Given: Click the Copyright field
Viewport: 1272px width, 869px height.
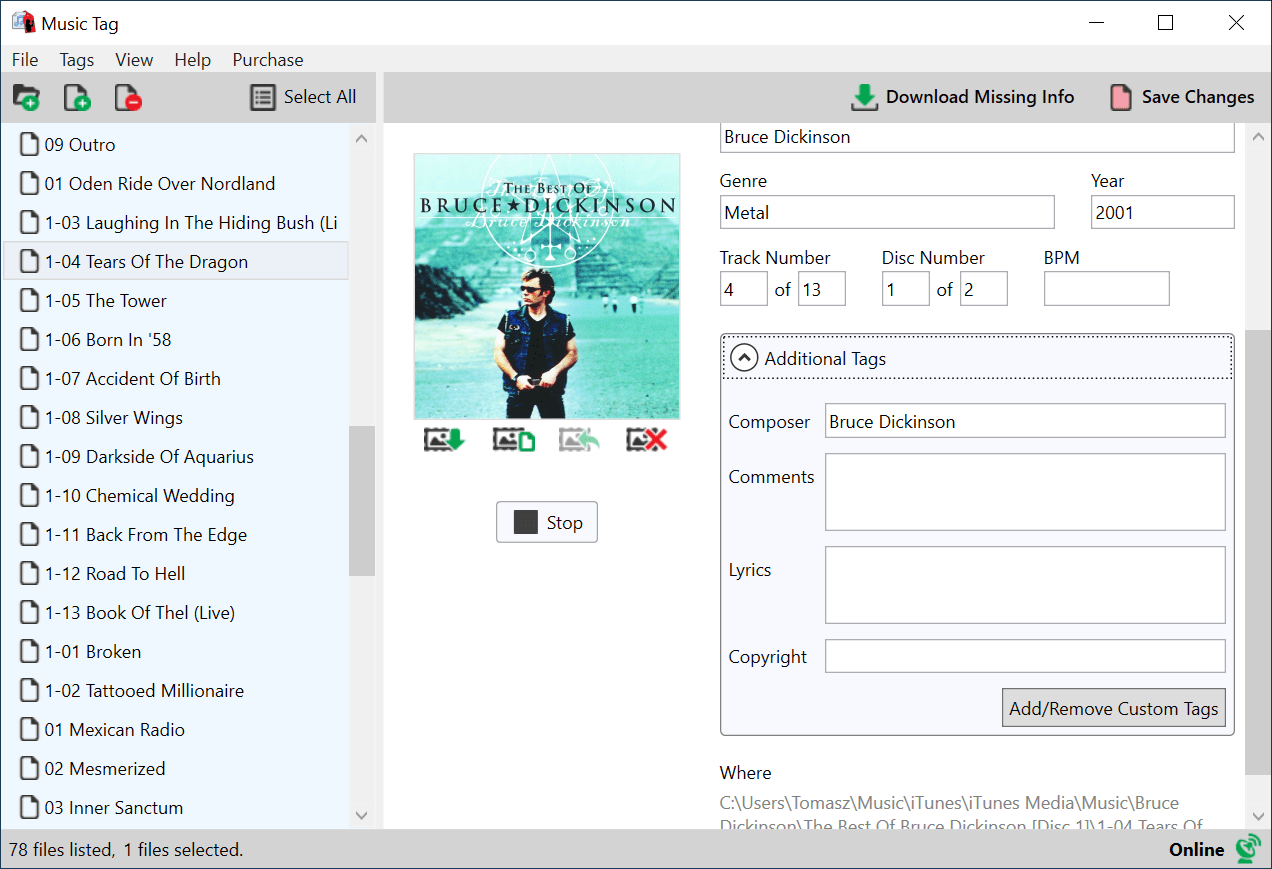Looking at the screenshot, I should pyautogui.click(x=1025, y=656).
